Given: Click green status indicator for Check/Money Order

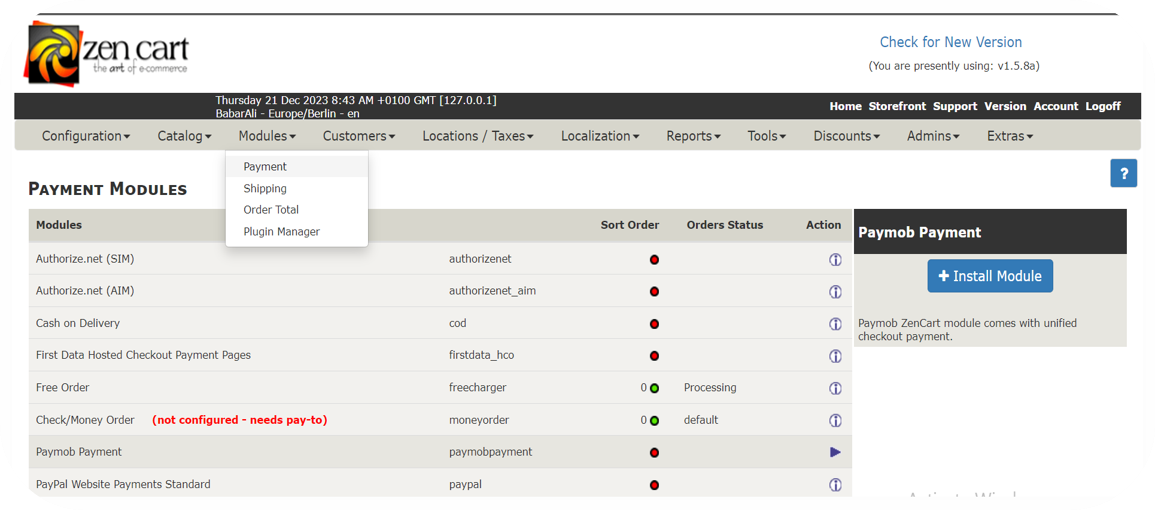Looking at the screenshot, I should [654, 420].
